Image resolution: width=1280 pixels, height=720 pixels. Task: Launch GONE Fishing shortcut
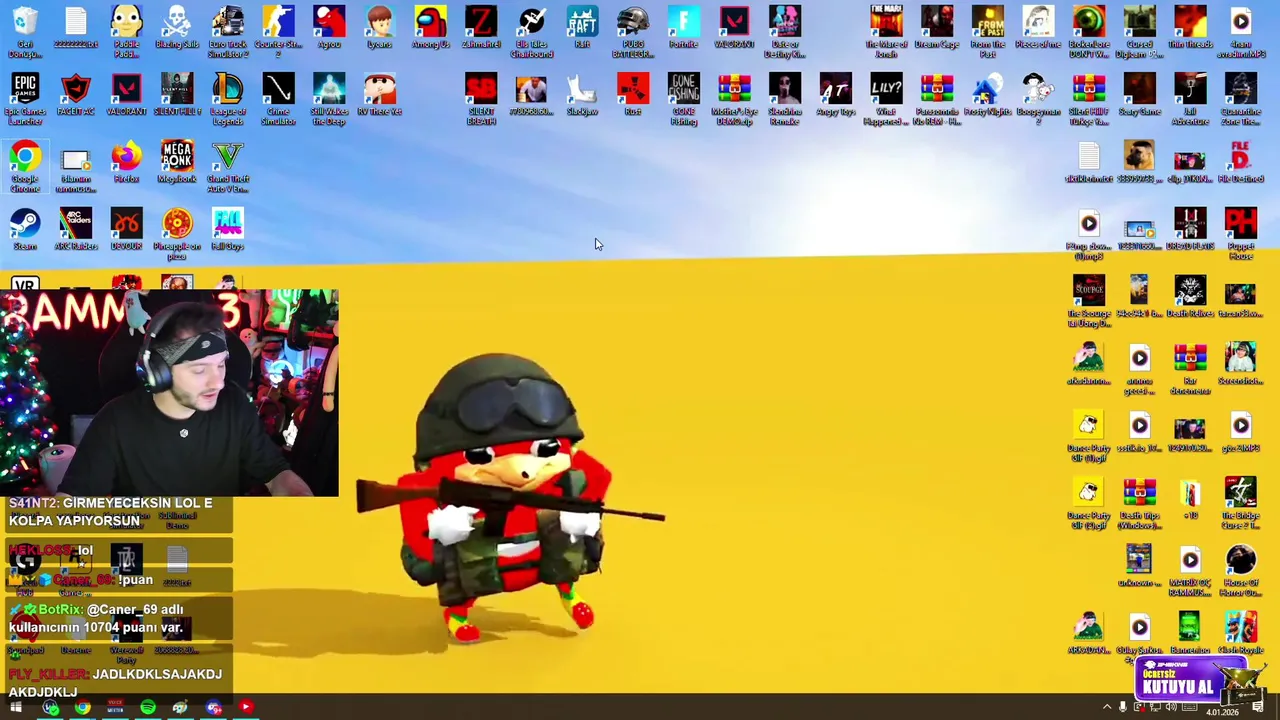click(x=684, y=98)
